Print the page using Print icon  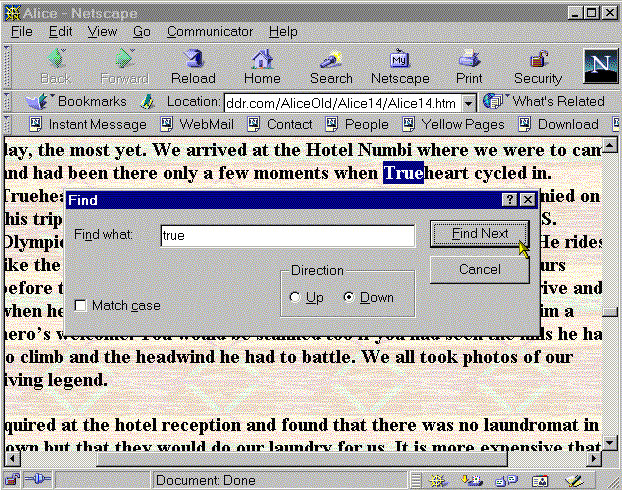pos(469,66)
